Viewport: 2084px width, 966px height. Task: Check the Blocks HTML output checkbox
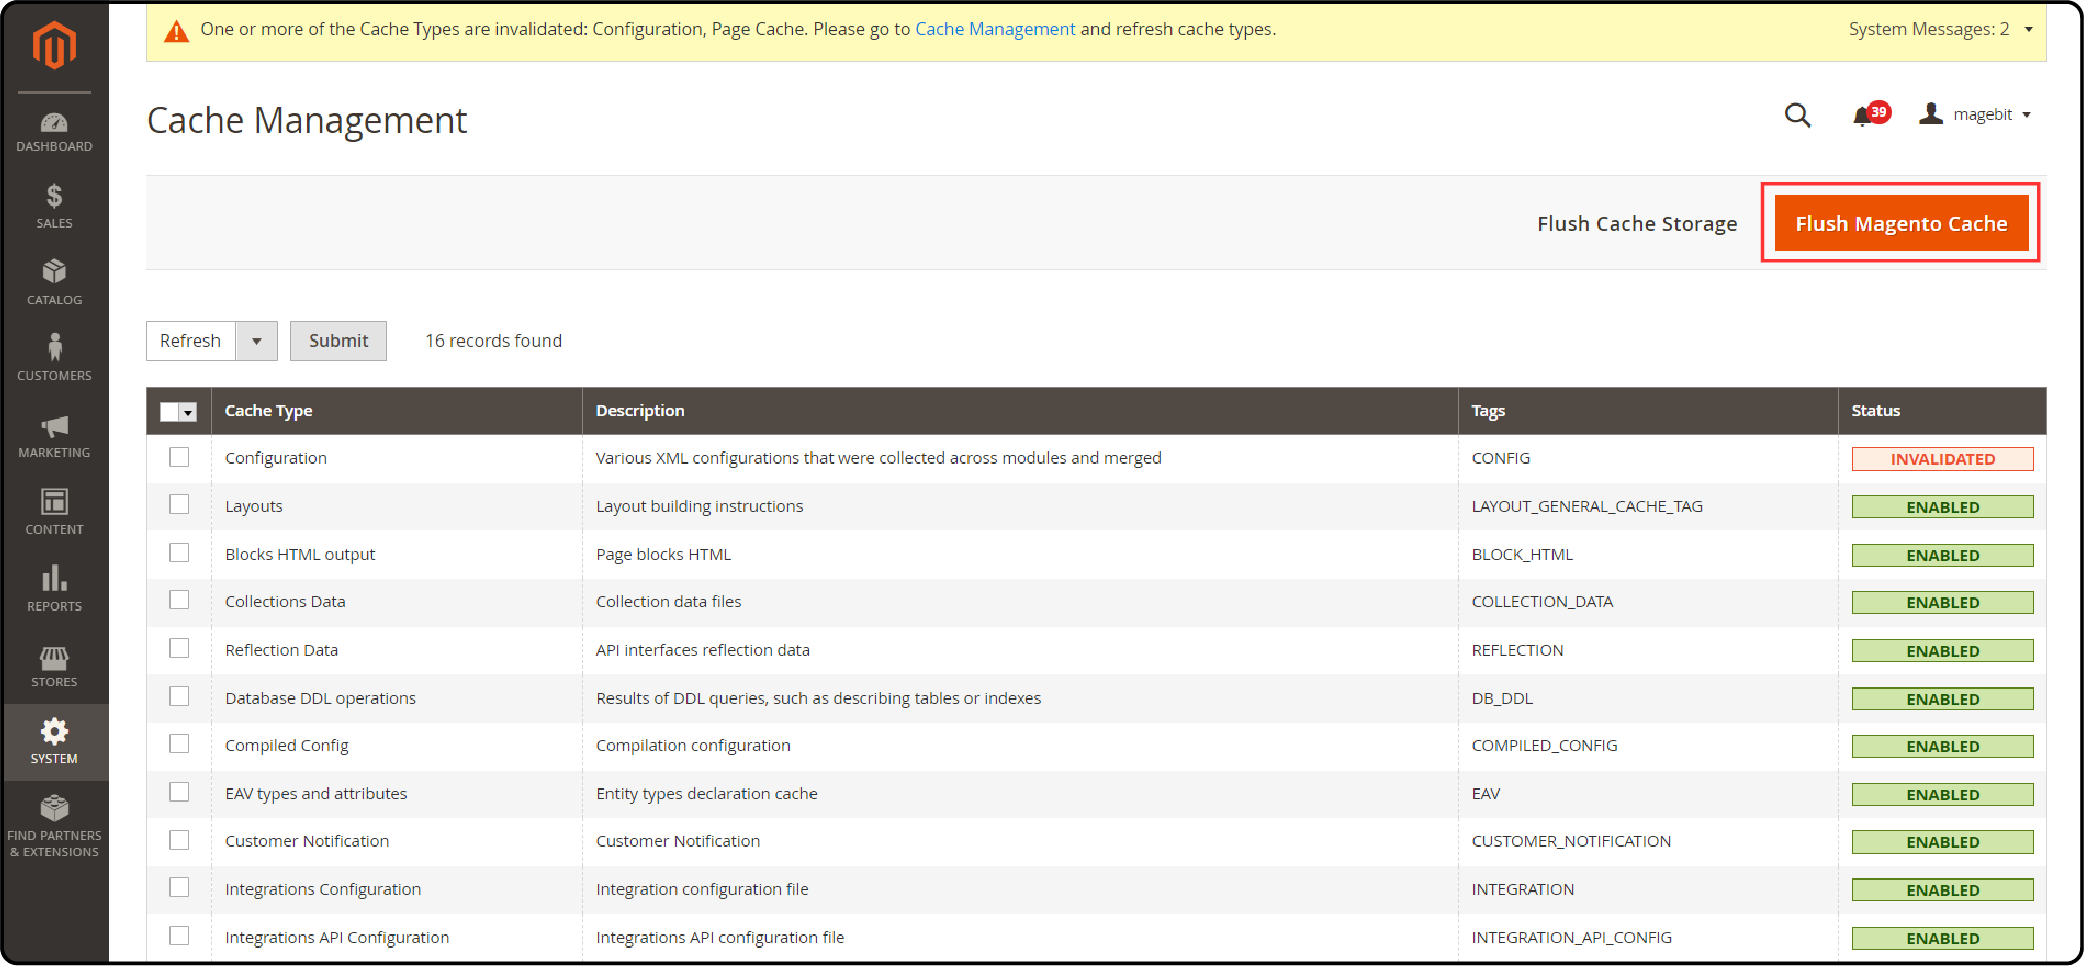179,553
